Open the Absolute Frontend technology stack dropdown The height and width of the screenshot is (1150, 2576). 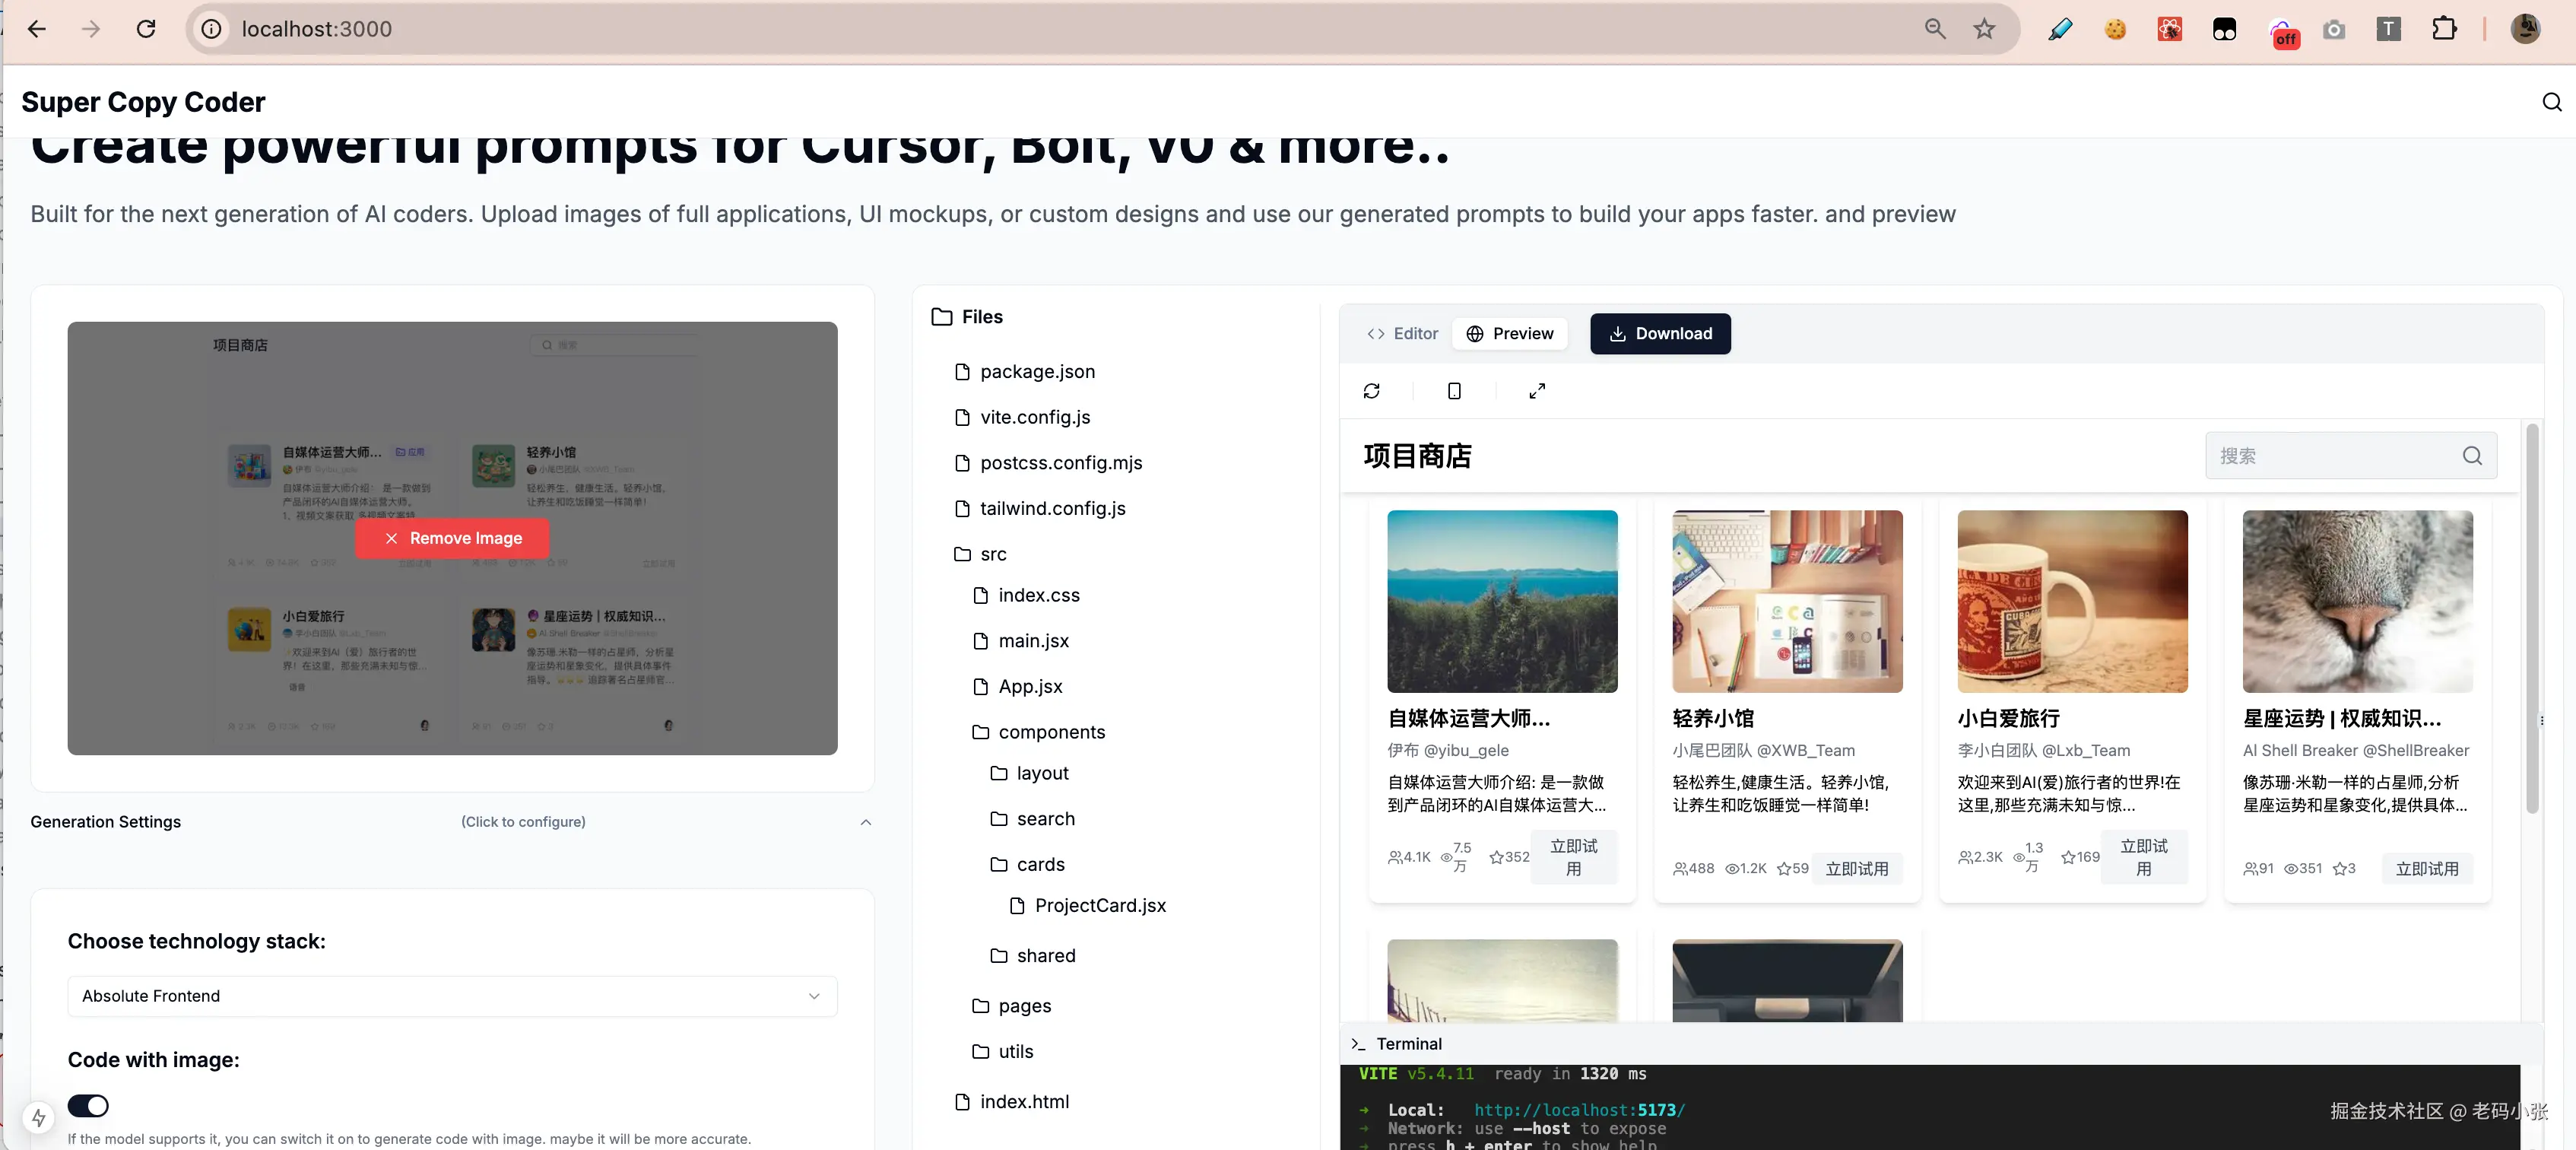click(451, 996)
